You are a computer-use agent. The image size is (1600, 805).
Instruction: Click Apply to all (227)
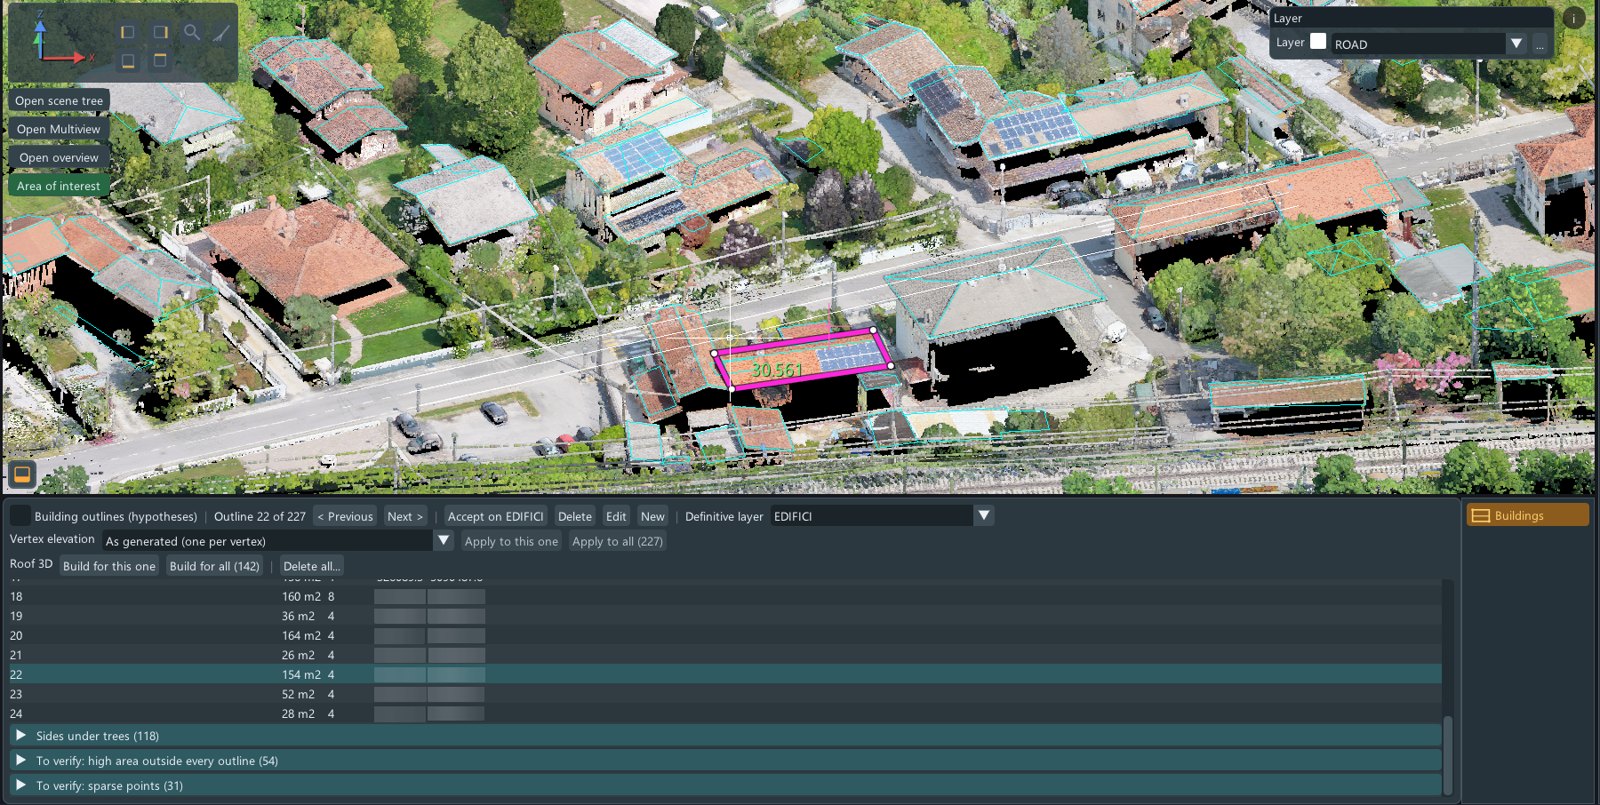[x=617, y=541]
